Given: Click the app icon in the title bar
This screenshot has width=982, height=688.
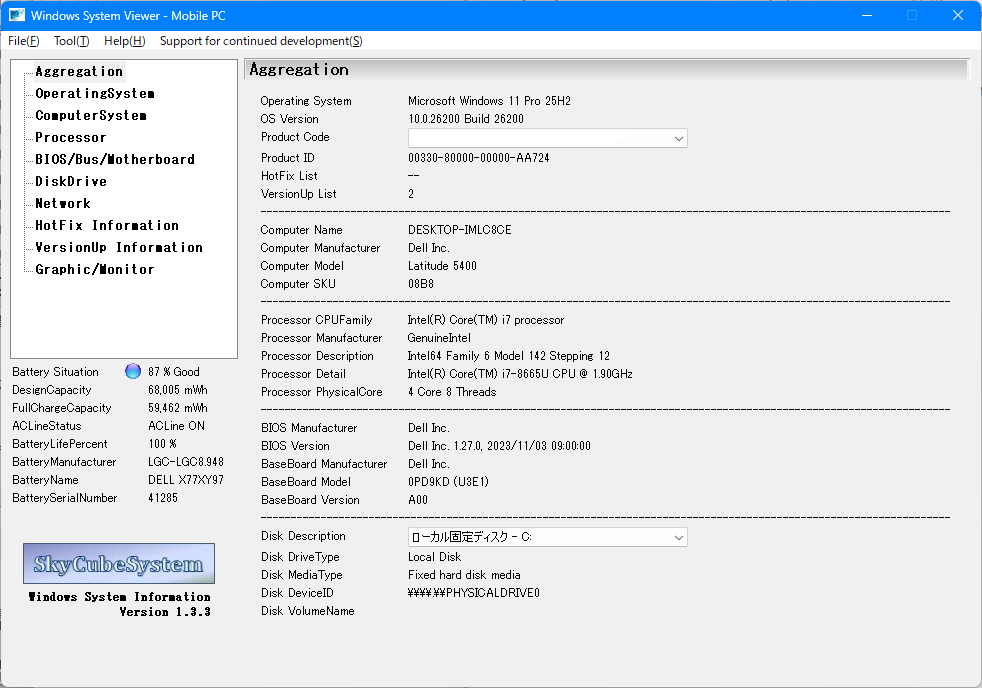Looking at the screenshot, I should click(x=17, y=16).
